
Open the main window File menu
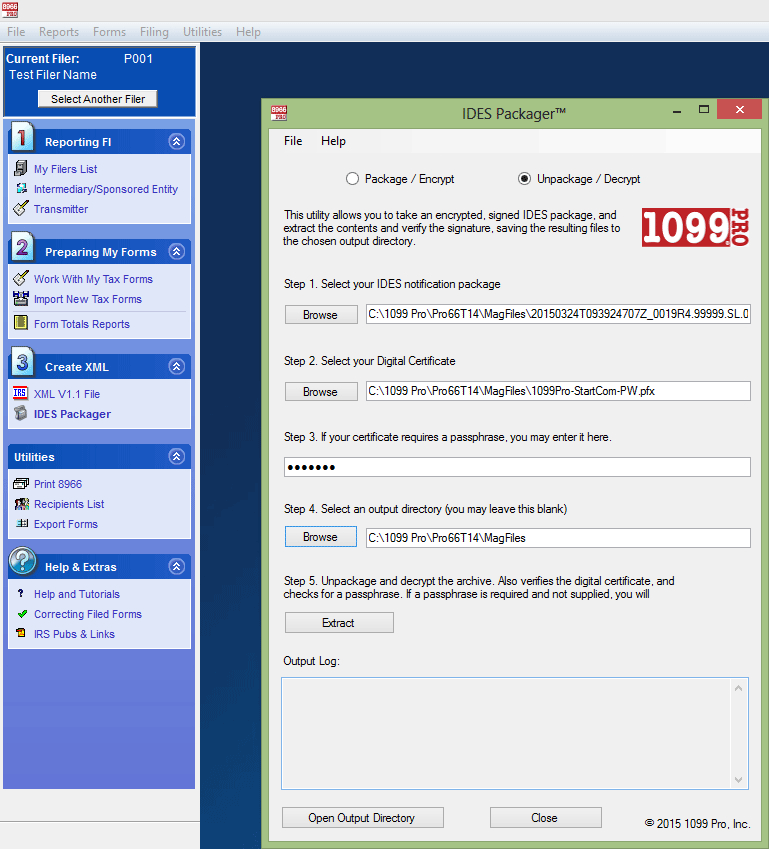tap(16, 32)
